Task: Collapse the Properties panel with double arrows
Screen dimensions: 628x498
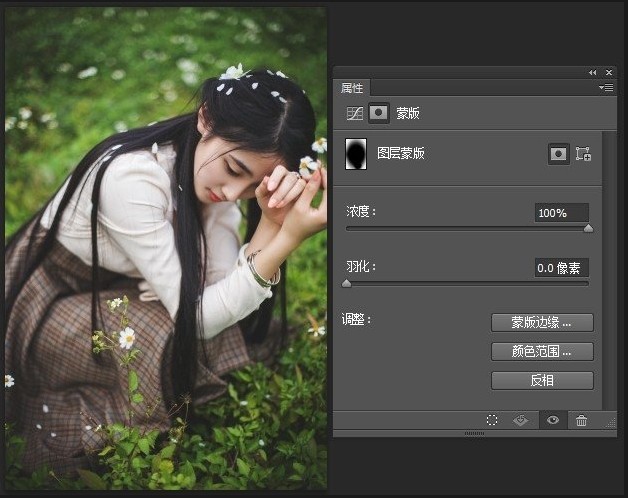Action: (x=592, y=73)
